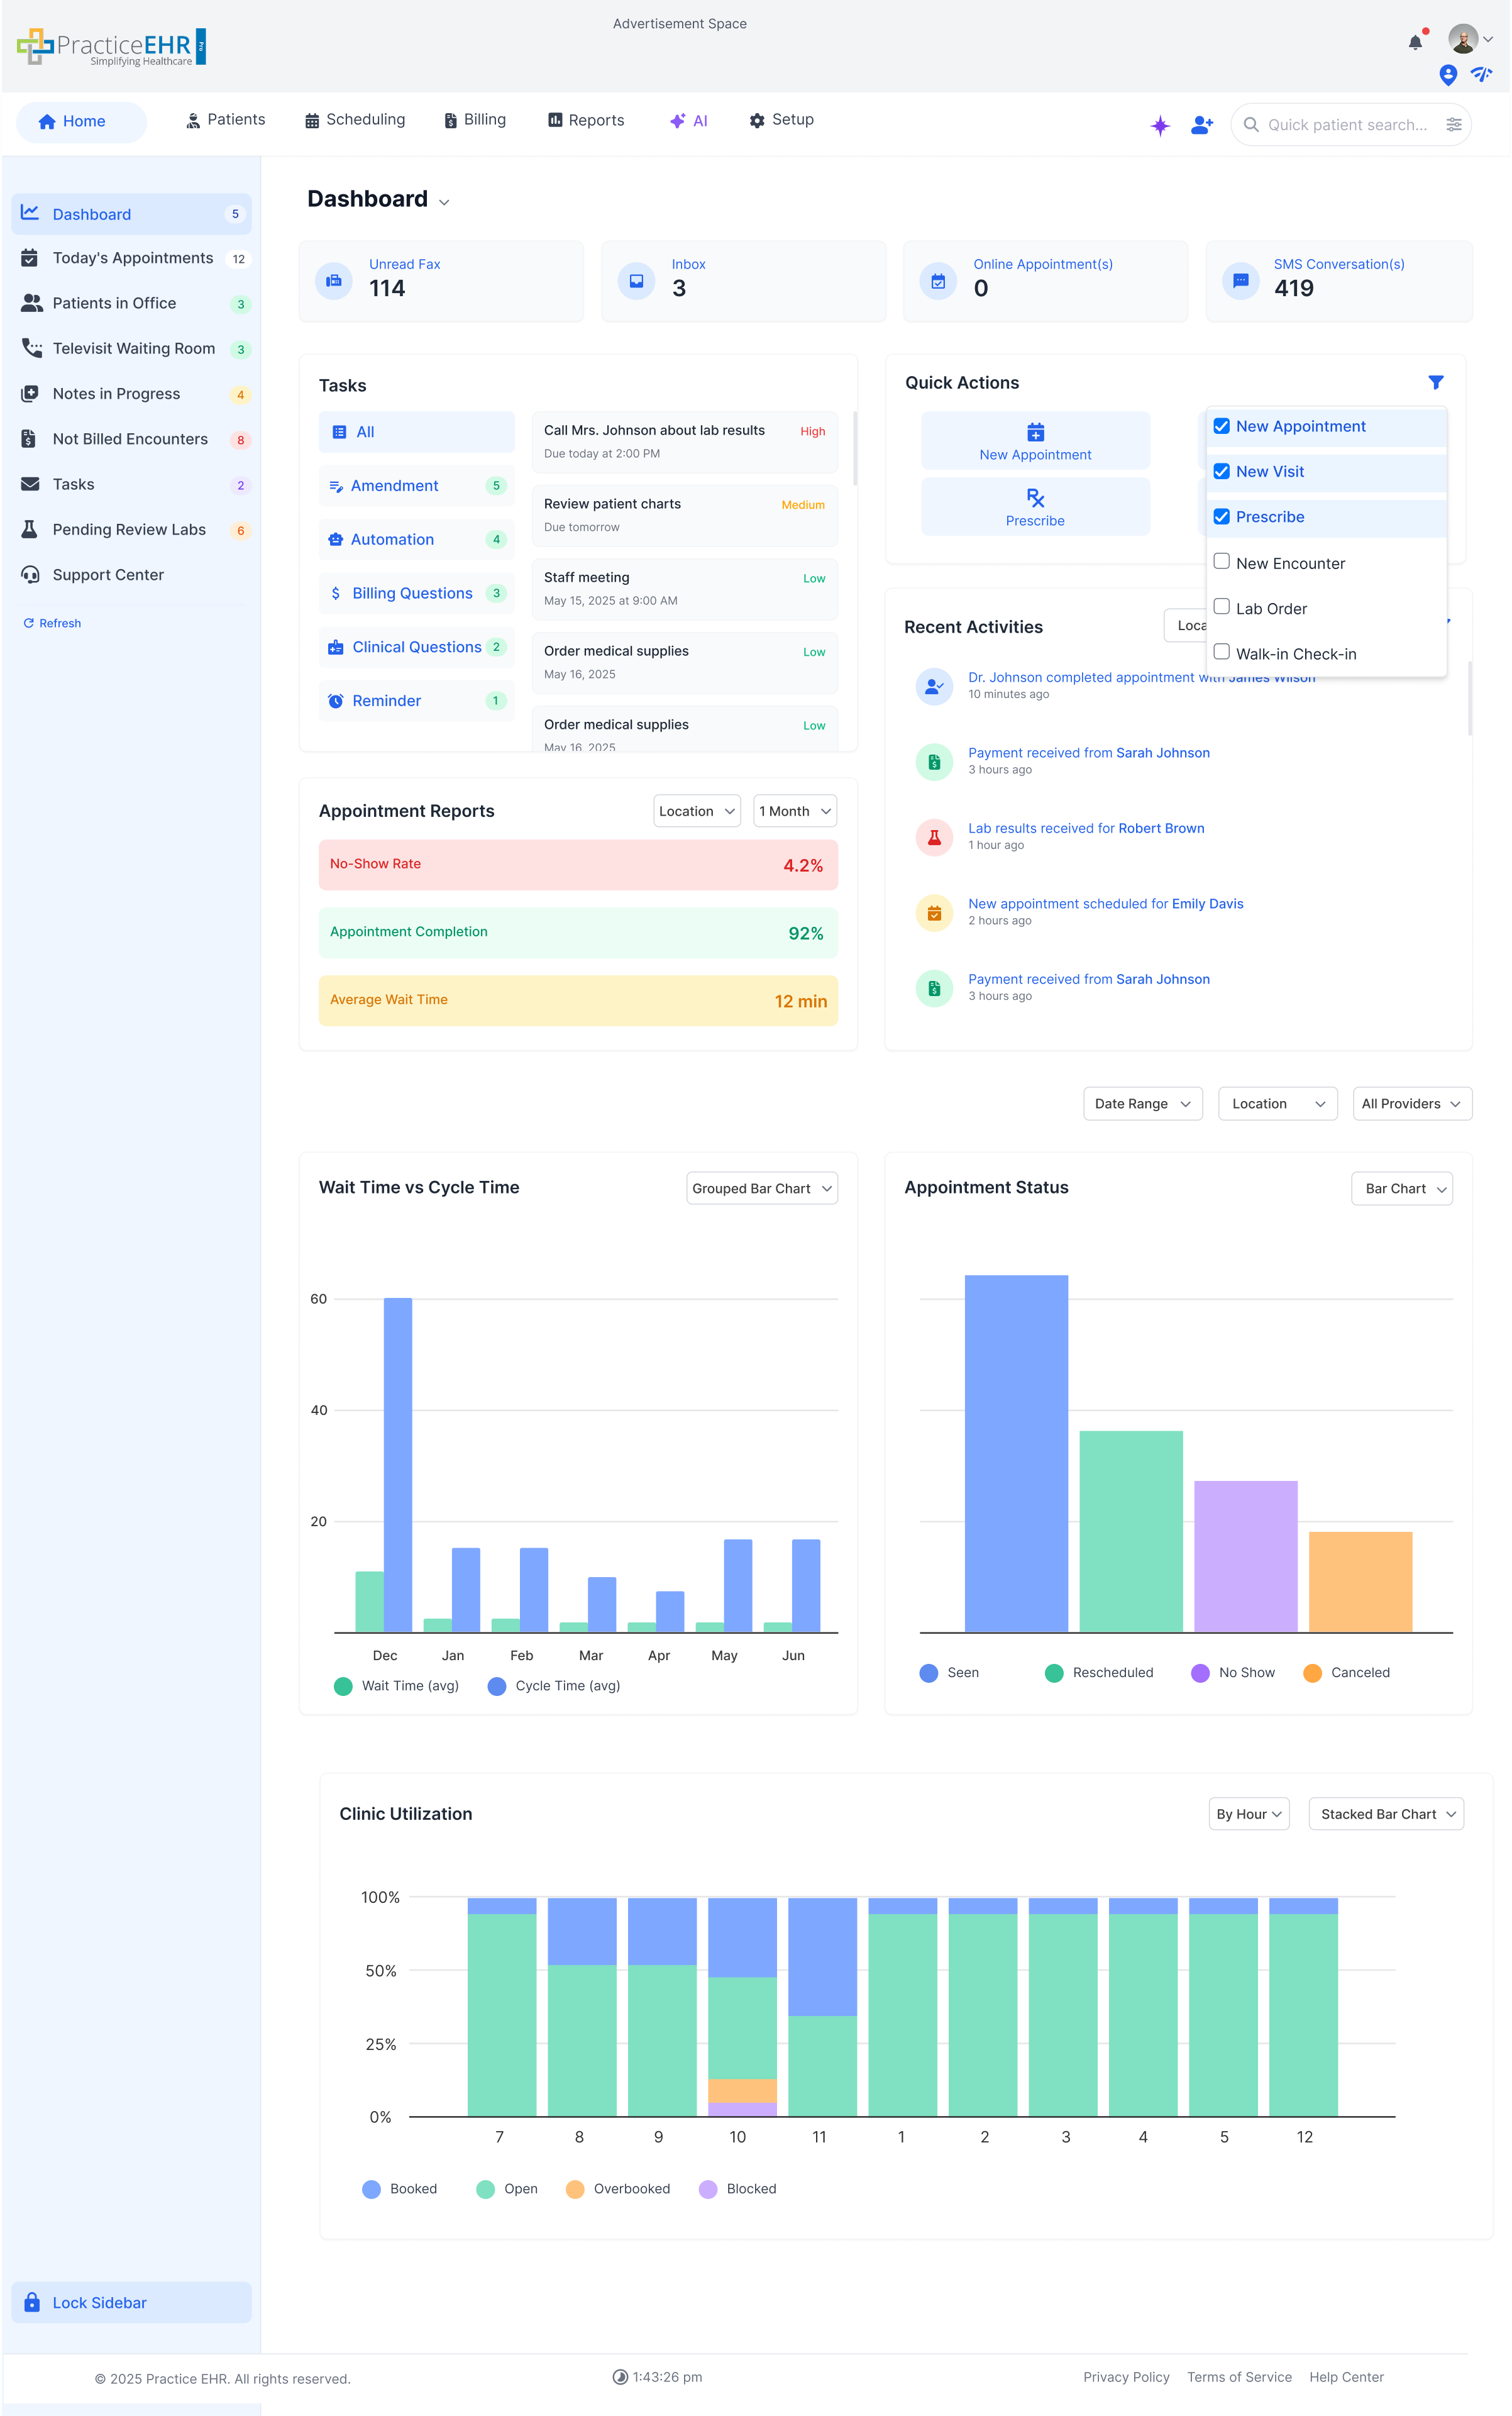Change the Stacked Bar Chart selector
The image size is (1512, 2416).
tap(1386, 1813)
